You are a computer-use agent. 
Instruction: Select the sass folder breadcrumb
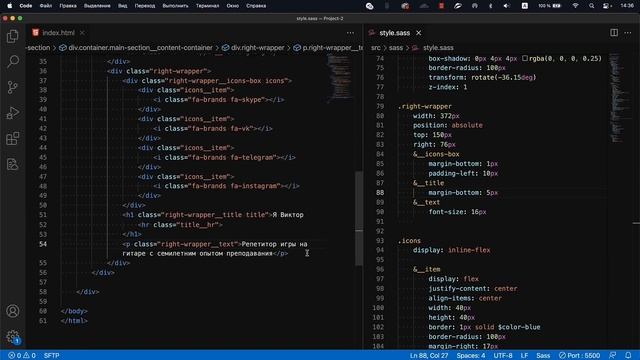[396, 48]
